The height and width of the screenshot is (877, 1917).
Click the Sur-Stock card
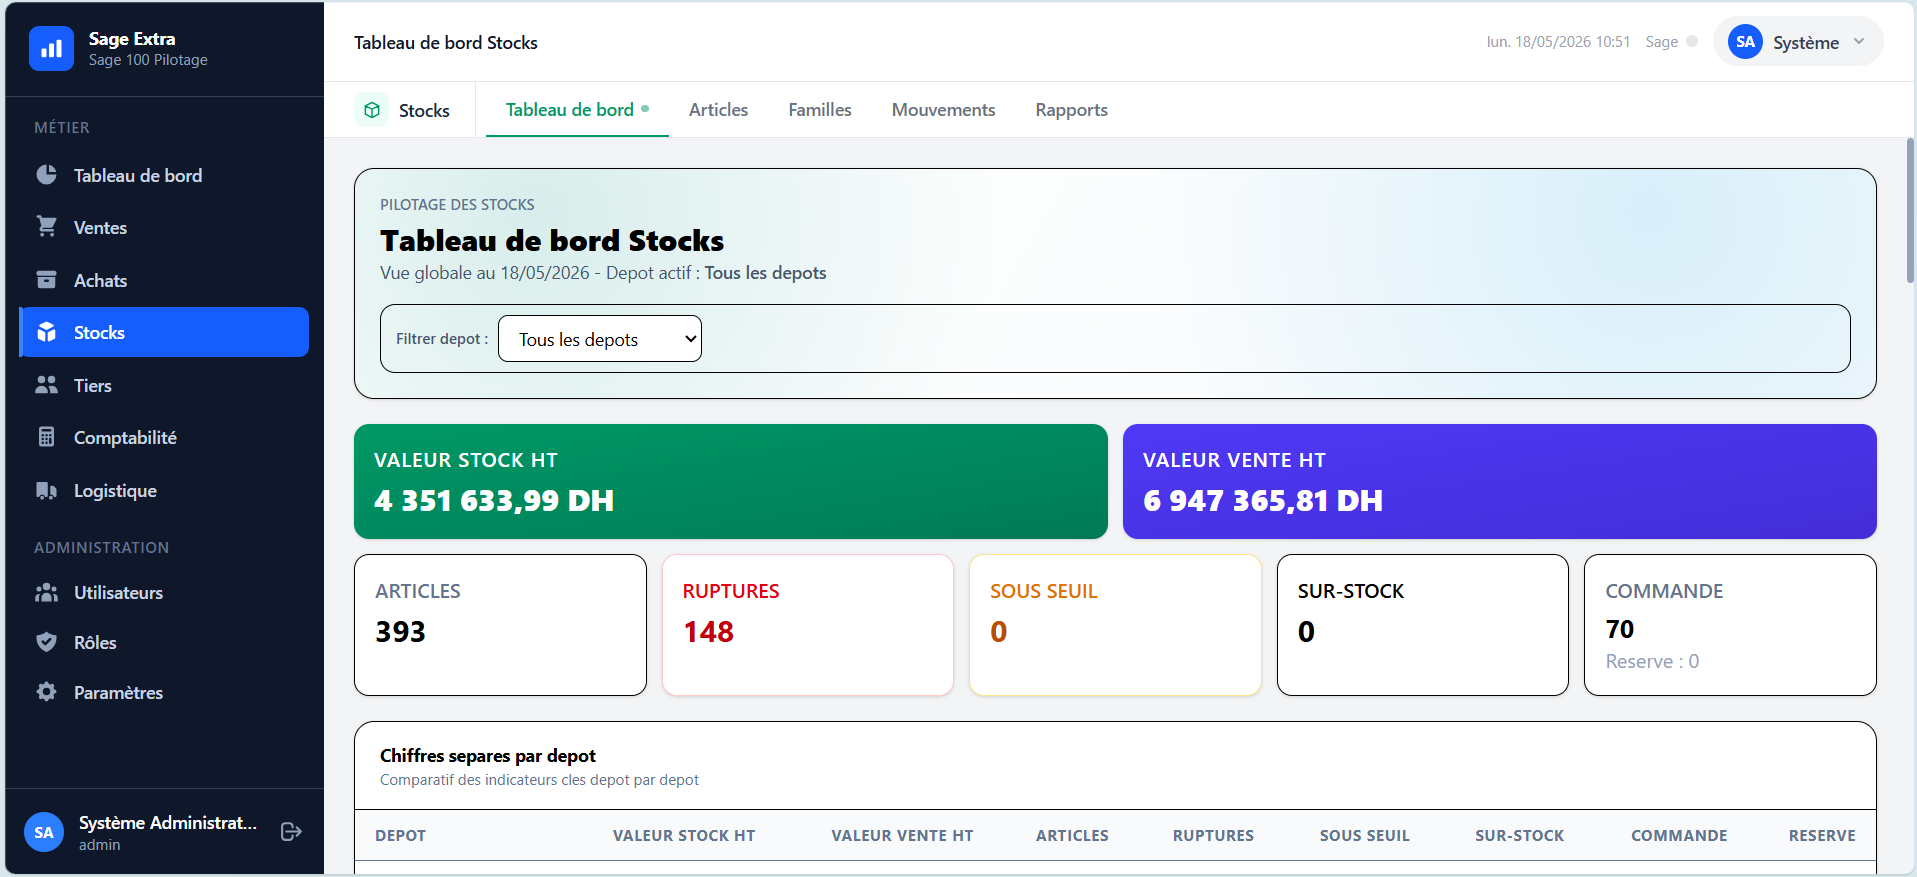tap(1423, 625)
